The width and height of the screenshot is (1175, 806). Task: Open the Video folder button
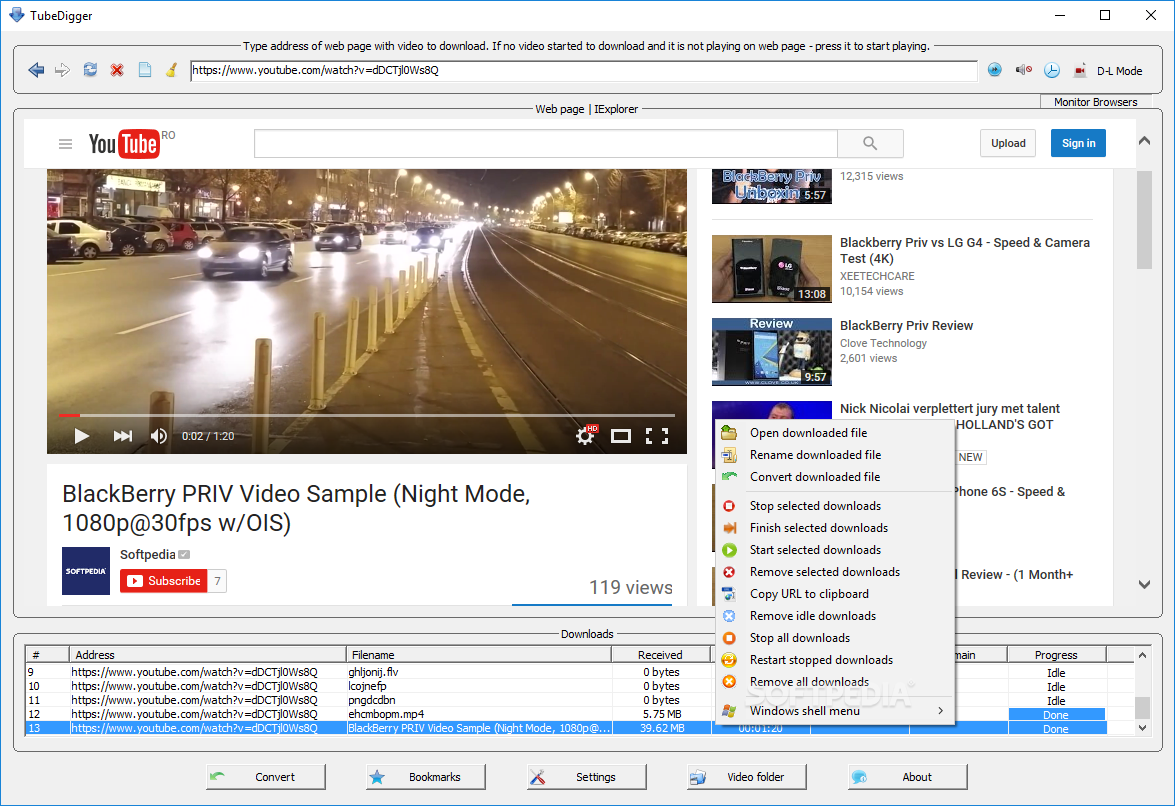[747, 777]
